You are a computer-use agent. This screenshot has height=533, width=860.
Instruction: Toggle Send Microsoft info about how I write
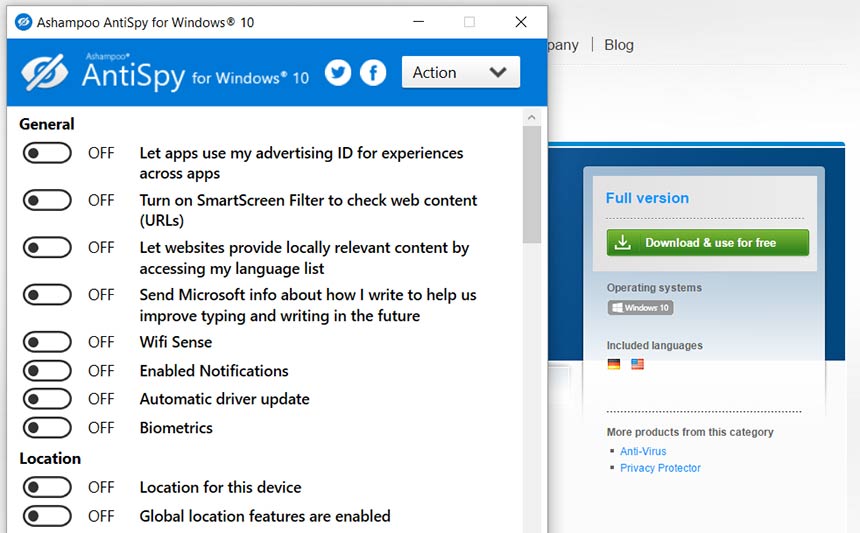click(47, 294)
